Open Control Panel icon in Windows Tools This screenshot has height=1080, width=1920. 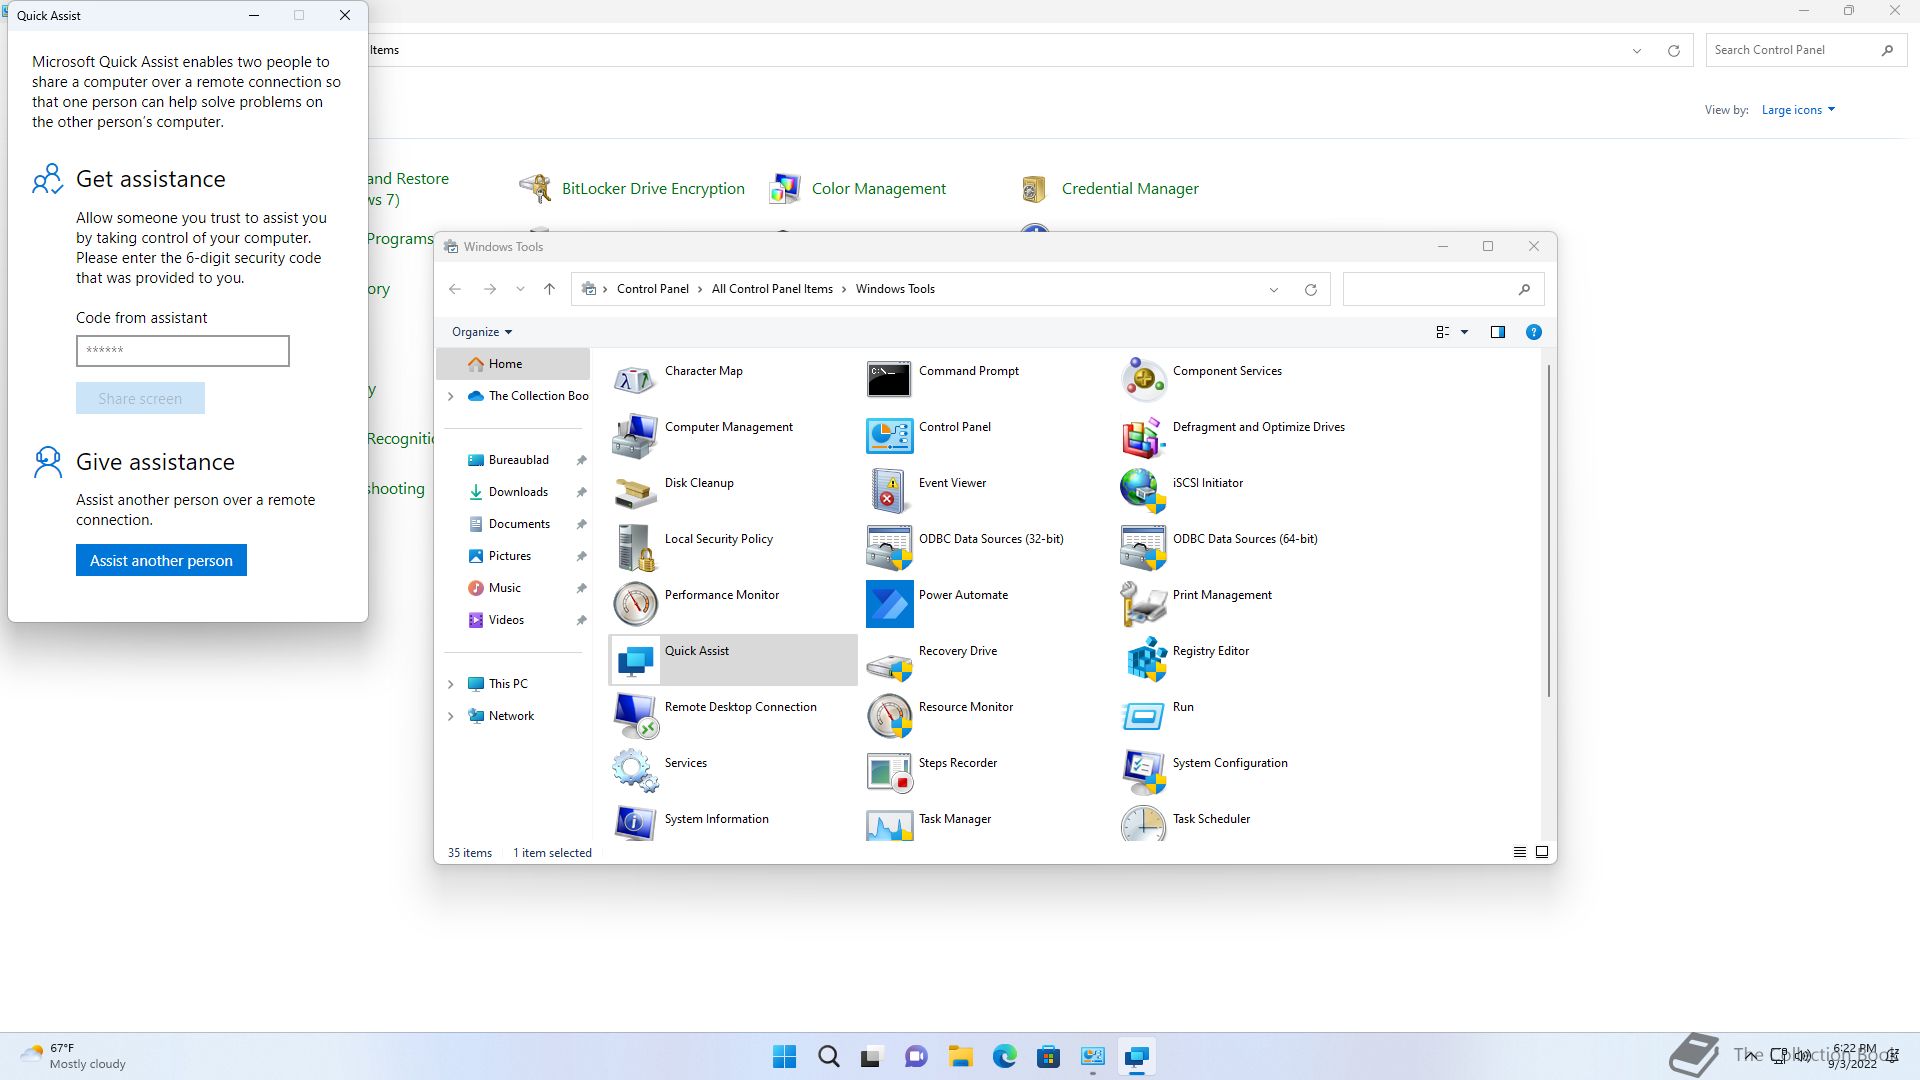click(889, 436)
